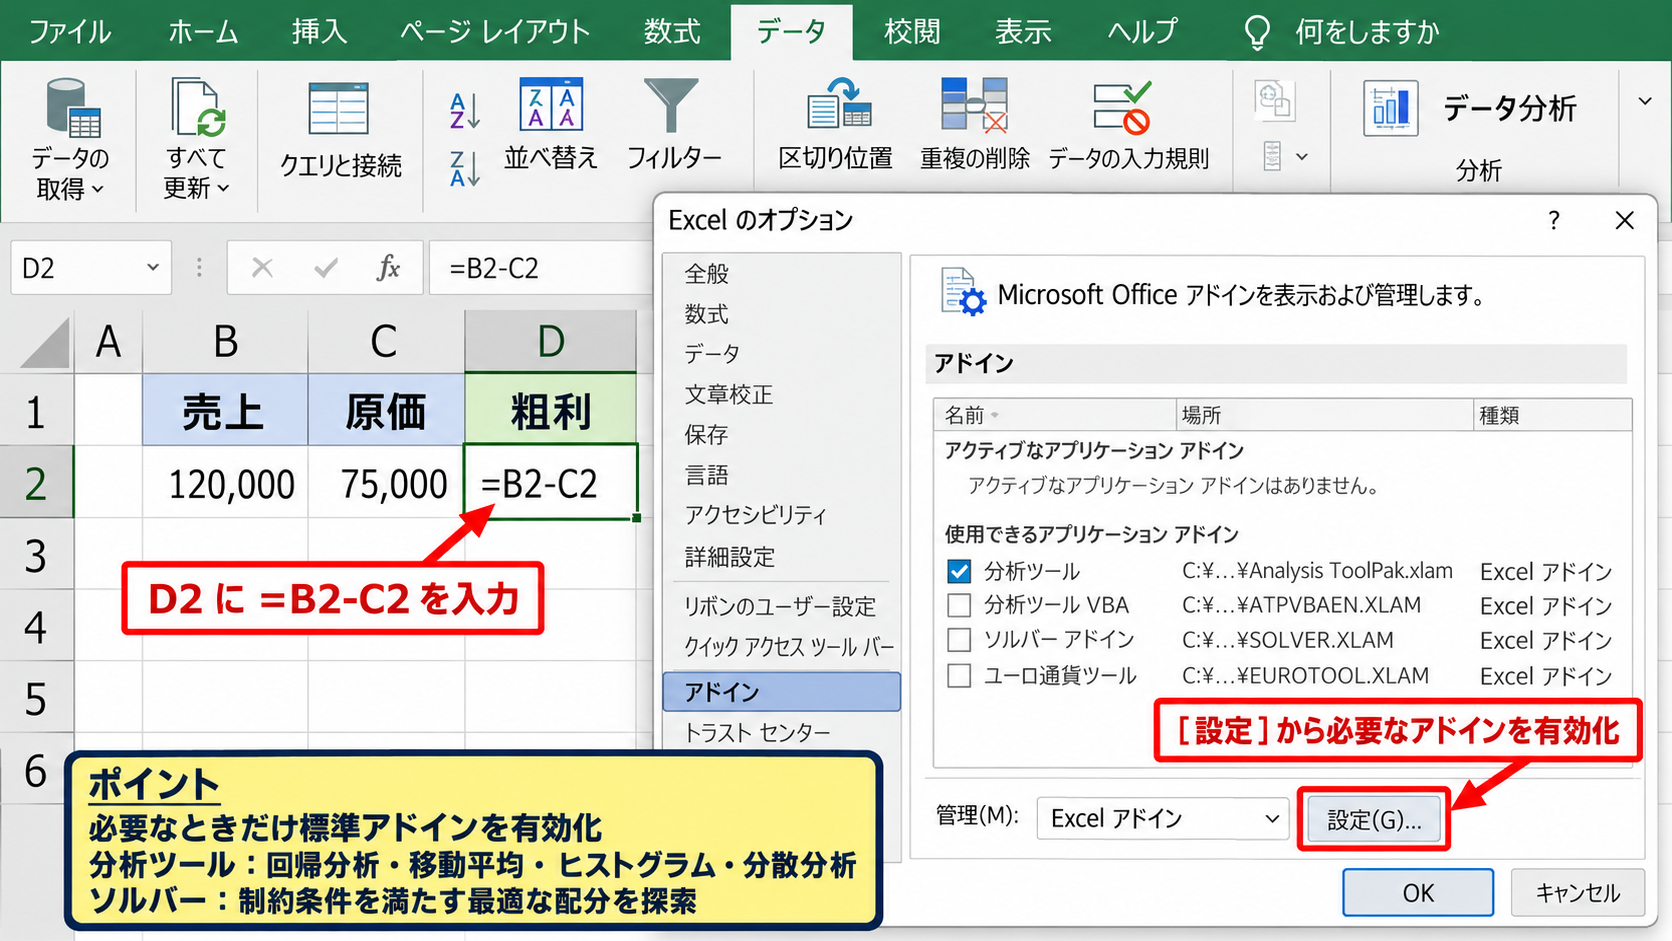The image size is (1672, 941).
Task: Click the Consolidate icon in the ribbon
Action: [1274, 101]
